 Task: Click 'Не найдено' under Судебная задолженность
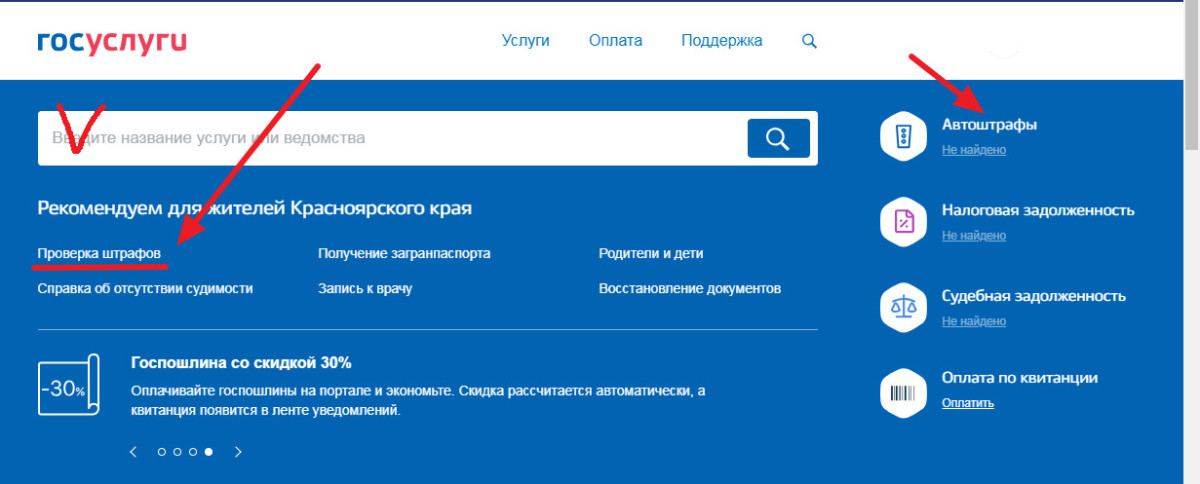tap(974, 321)
